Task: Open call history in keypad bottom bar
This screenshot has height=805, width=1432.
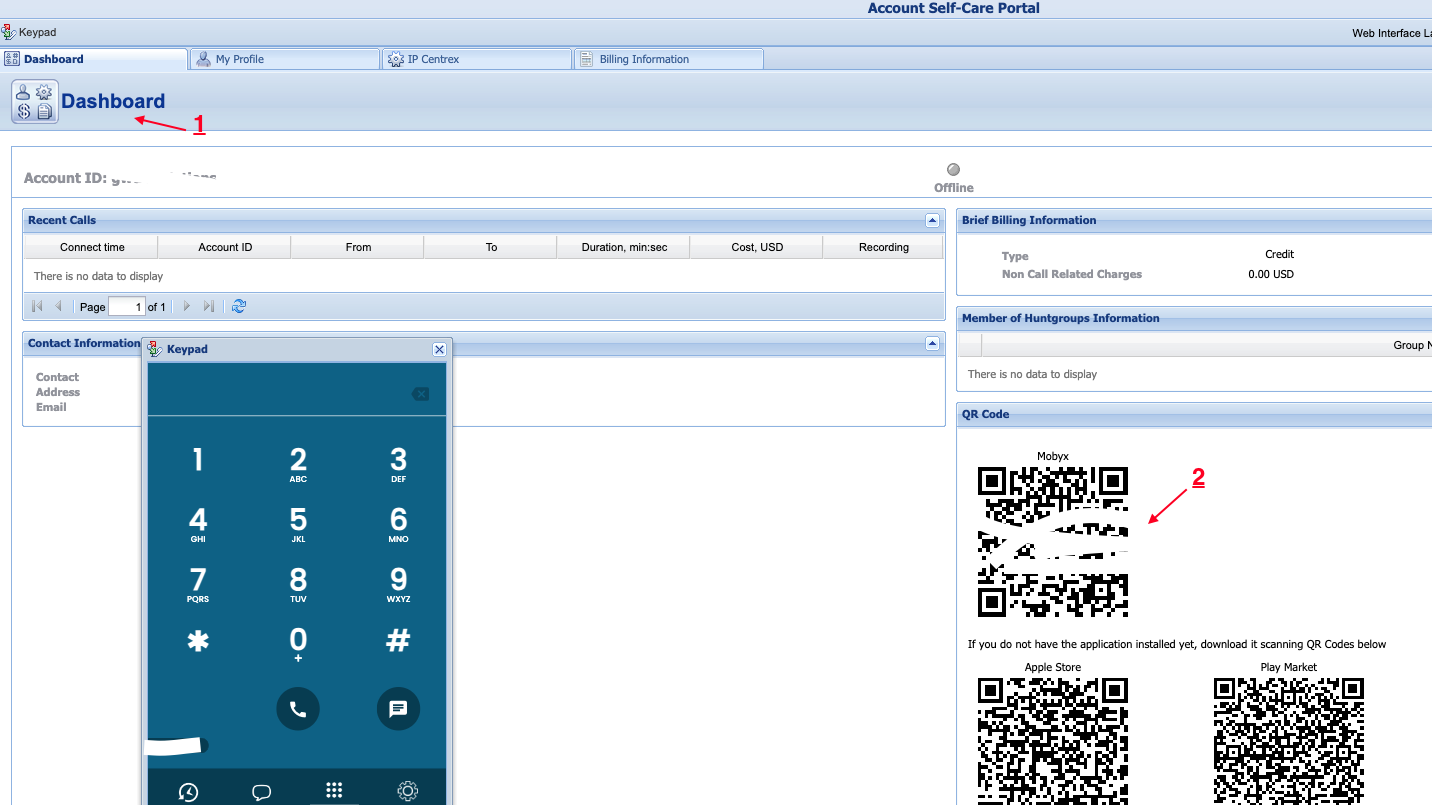Action: coord(188,792)
